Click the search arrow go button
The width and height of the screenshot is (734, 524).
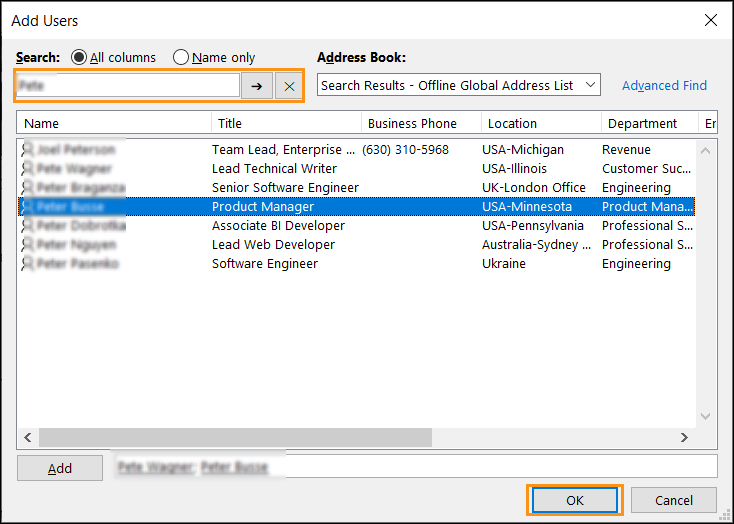tap(257, 86)
